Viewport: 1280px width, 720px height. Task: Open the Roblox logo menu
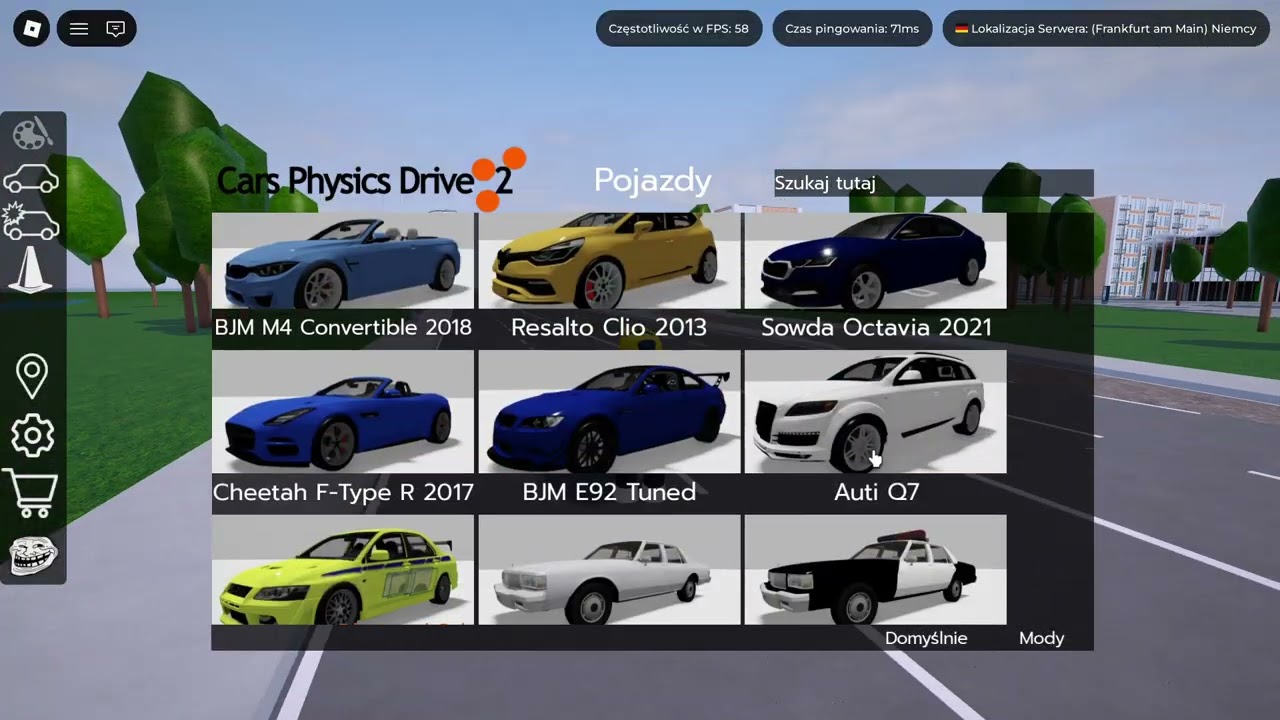click(31, 29)
